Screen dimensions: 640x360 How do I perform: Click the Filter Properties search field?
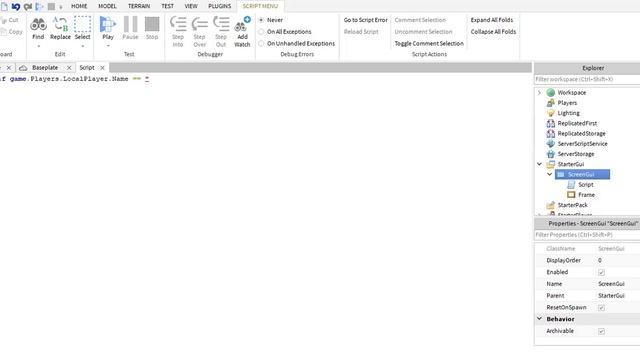click(587, 235)
